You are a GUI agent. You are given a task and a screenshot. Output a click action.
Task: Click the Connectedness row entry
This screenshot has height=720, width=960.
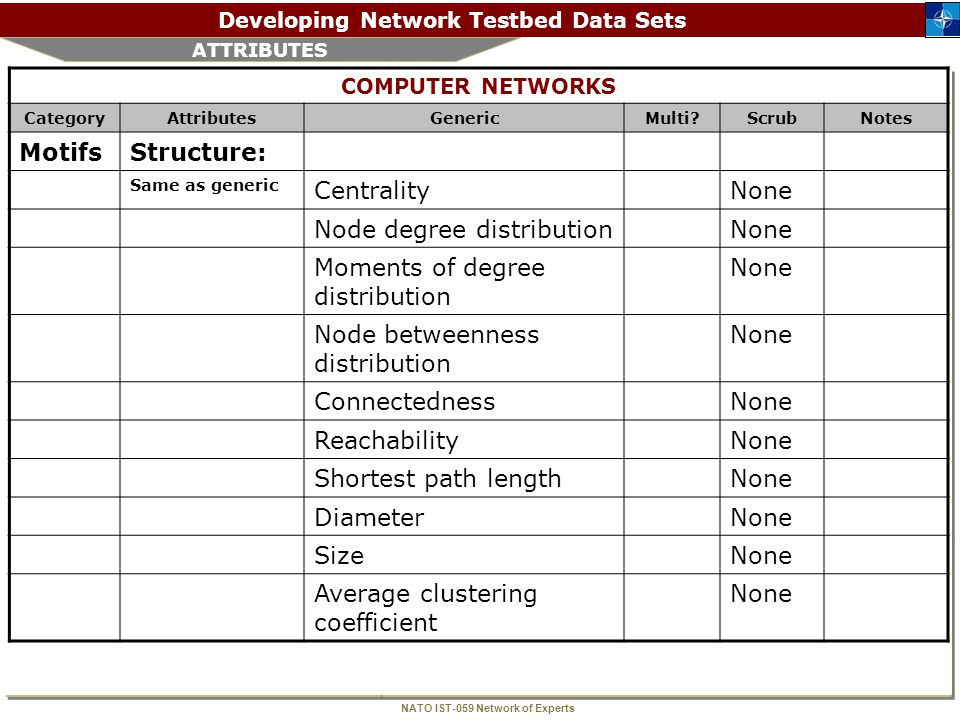405,402
